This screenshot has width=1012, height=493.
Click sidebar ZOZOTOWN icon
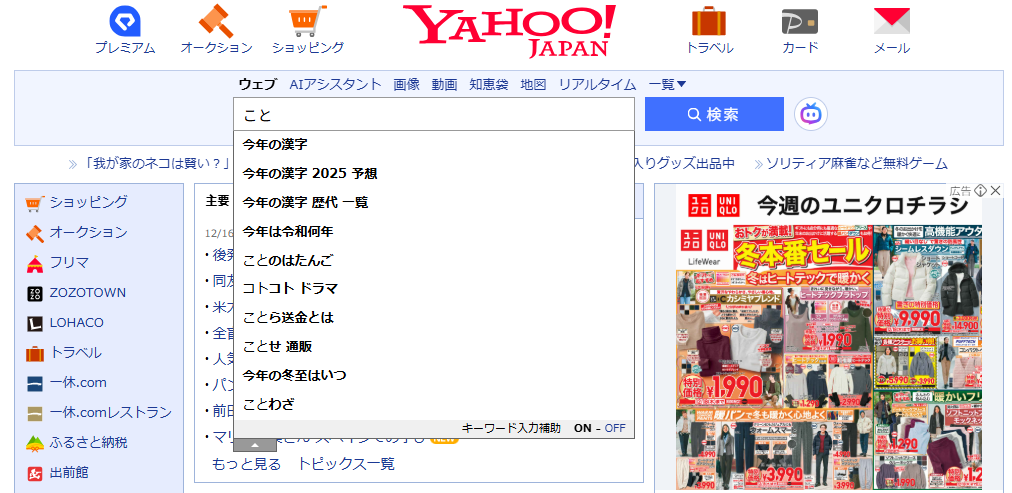point(34,294)
